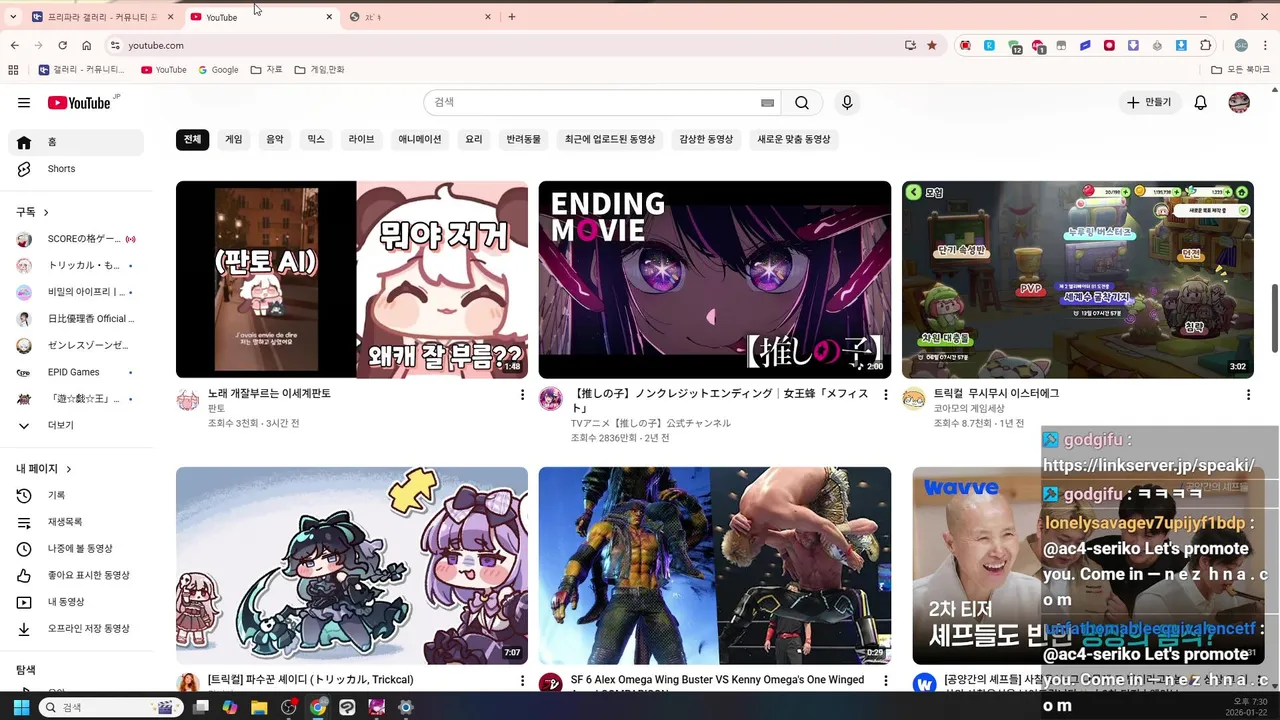Click the YouTube logo
Viewport: 1280px width, 720px height.
tap(79, 103)
